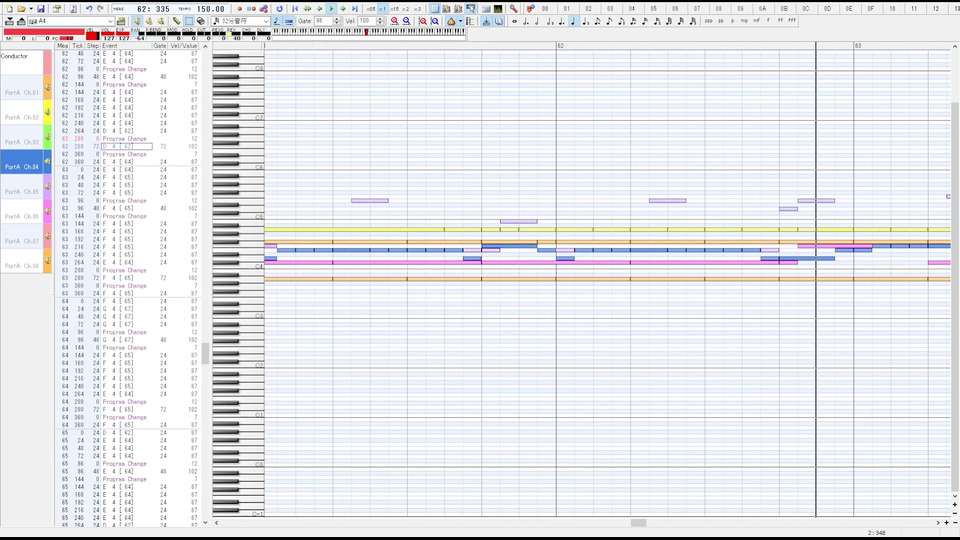Select the whole note length icon
Screen dimensions: 960x540
514,21
